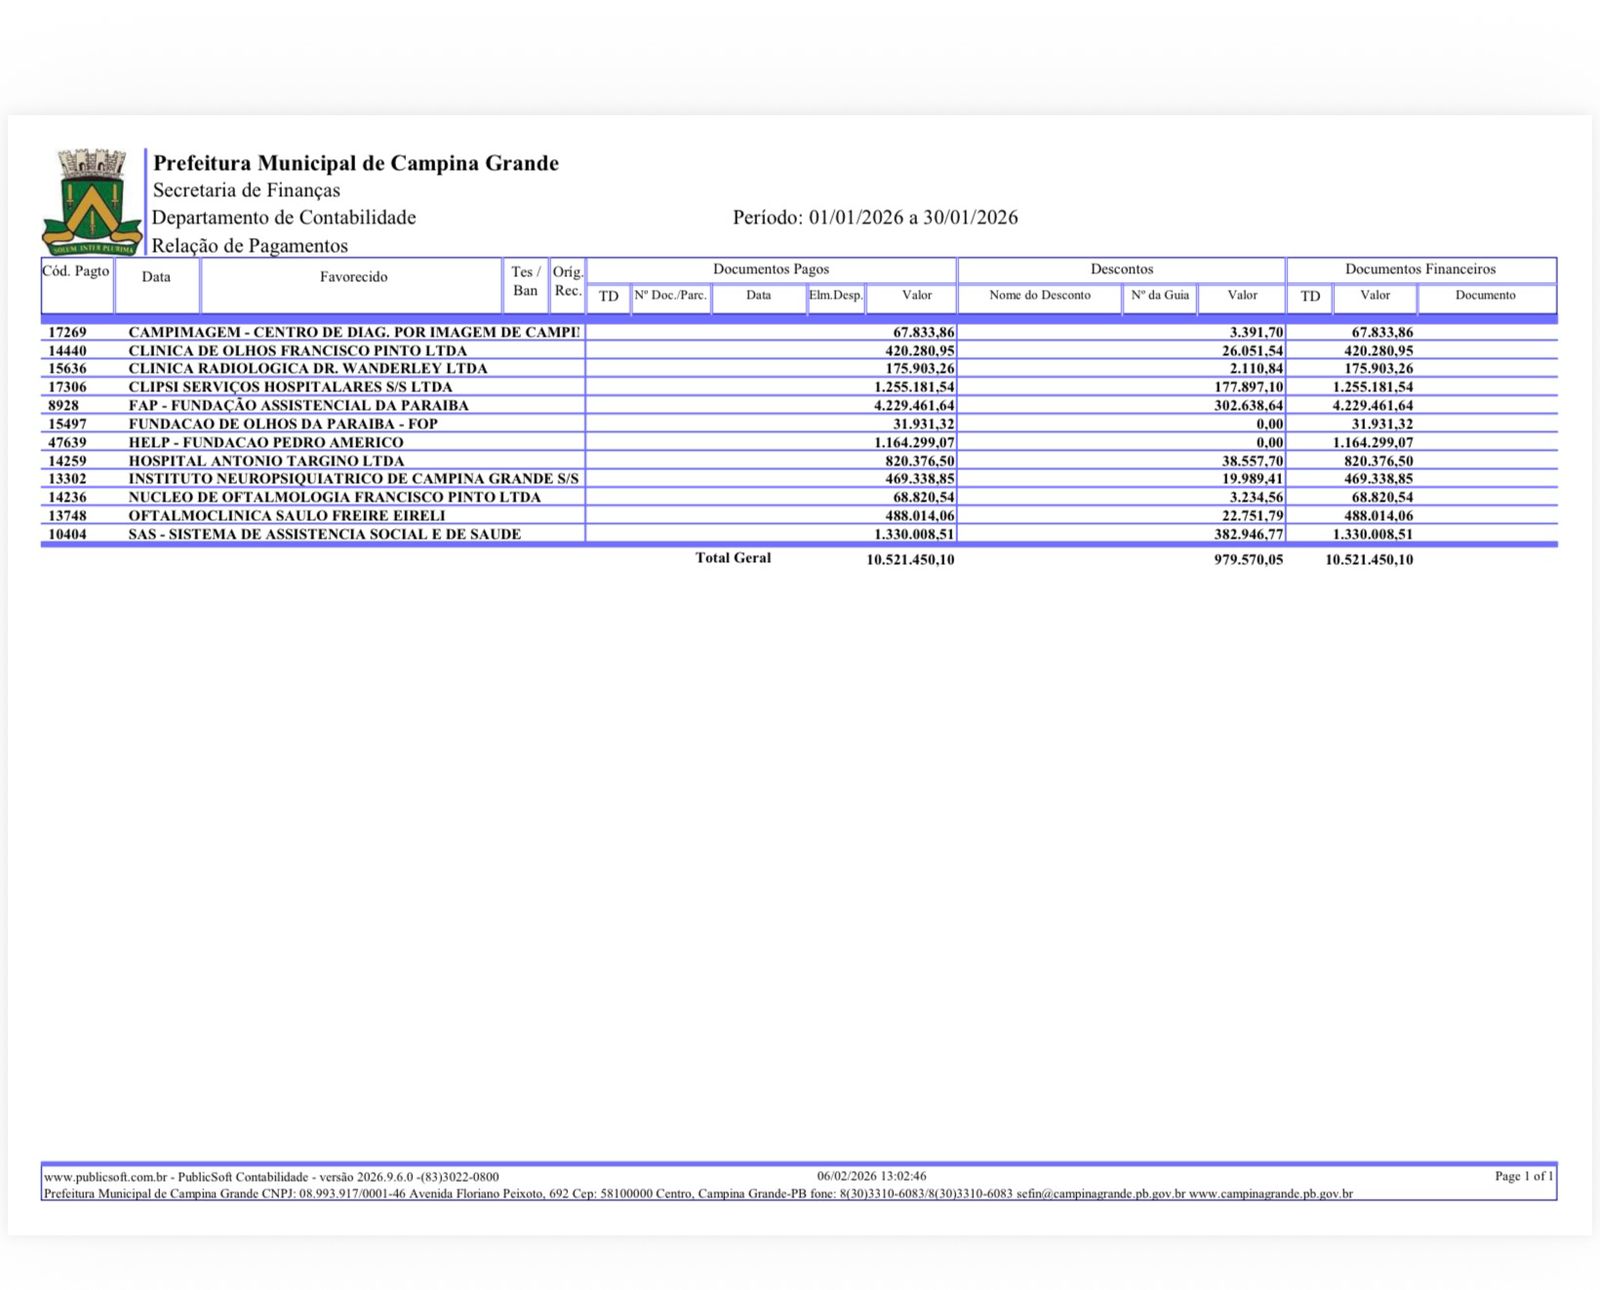Select the Nome do Desconto column header

[x=1039, y=296]
